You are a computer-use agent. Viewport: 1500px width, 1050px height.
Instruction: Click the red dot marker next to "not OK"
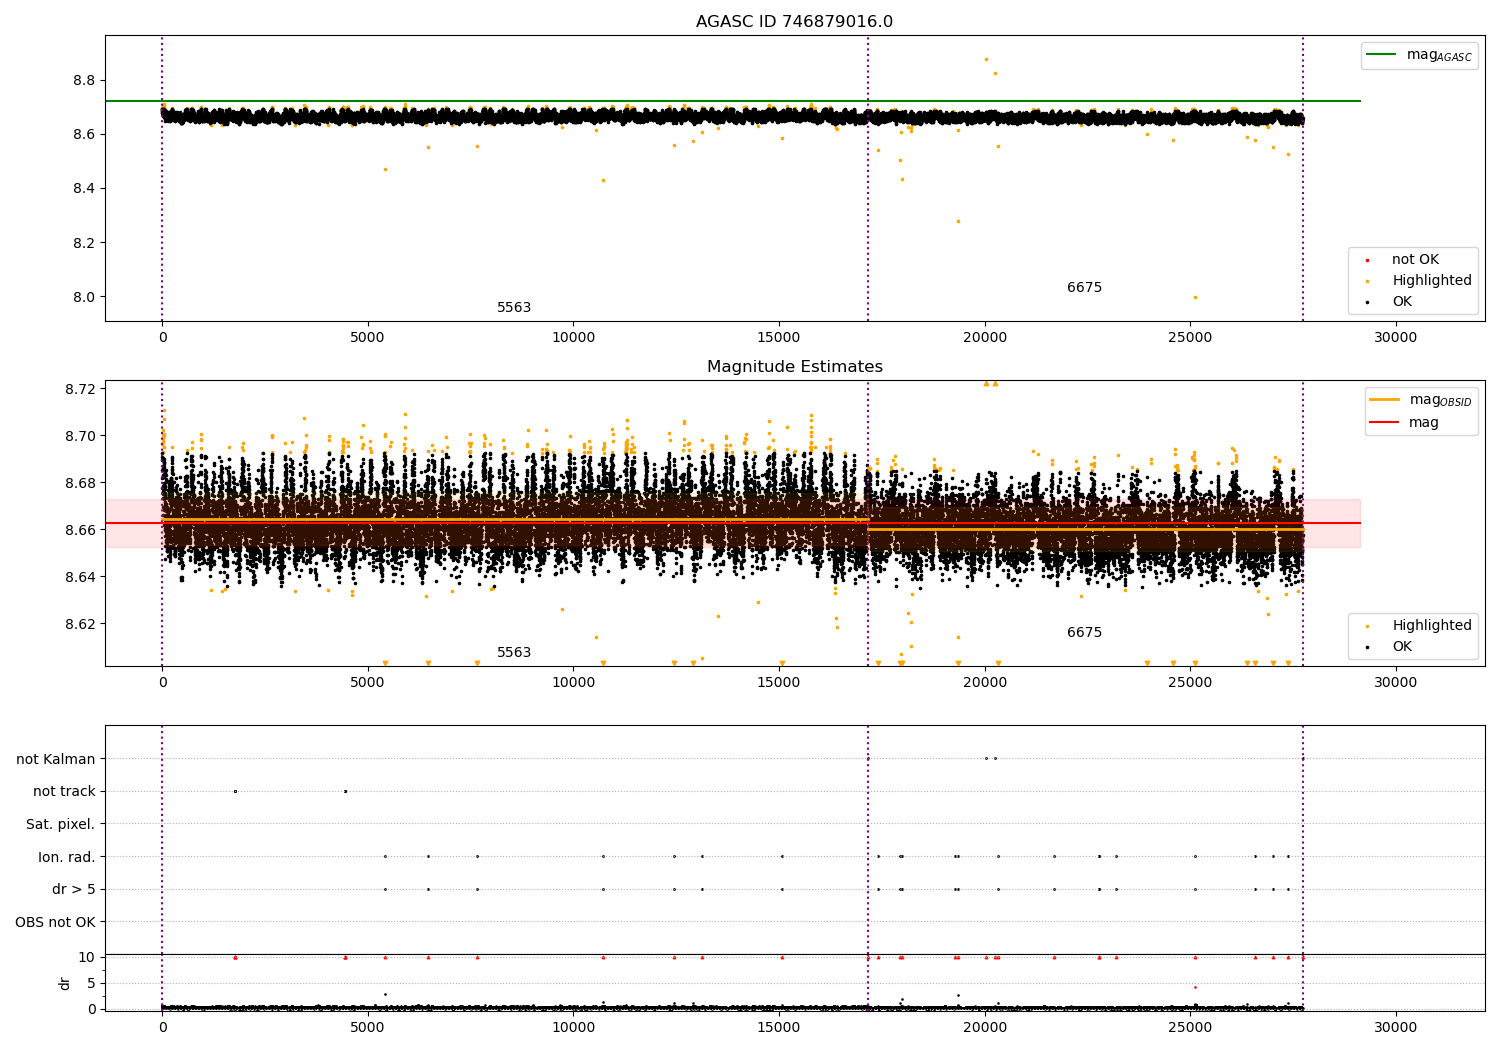click(1367, 261)
